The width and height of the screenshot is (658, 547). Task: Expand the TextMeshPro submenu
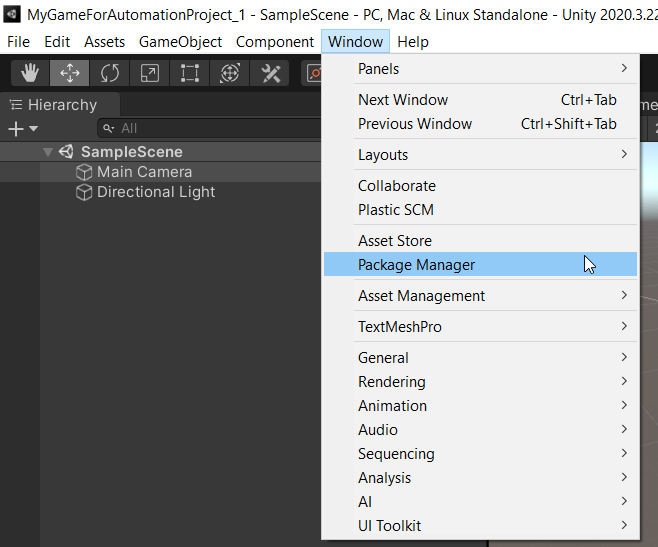click(x=480, y=327)
